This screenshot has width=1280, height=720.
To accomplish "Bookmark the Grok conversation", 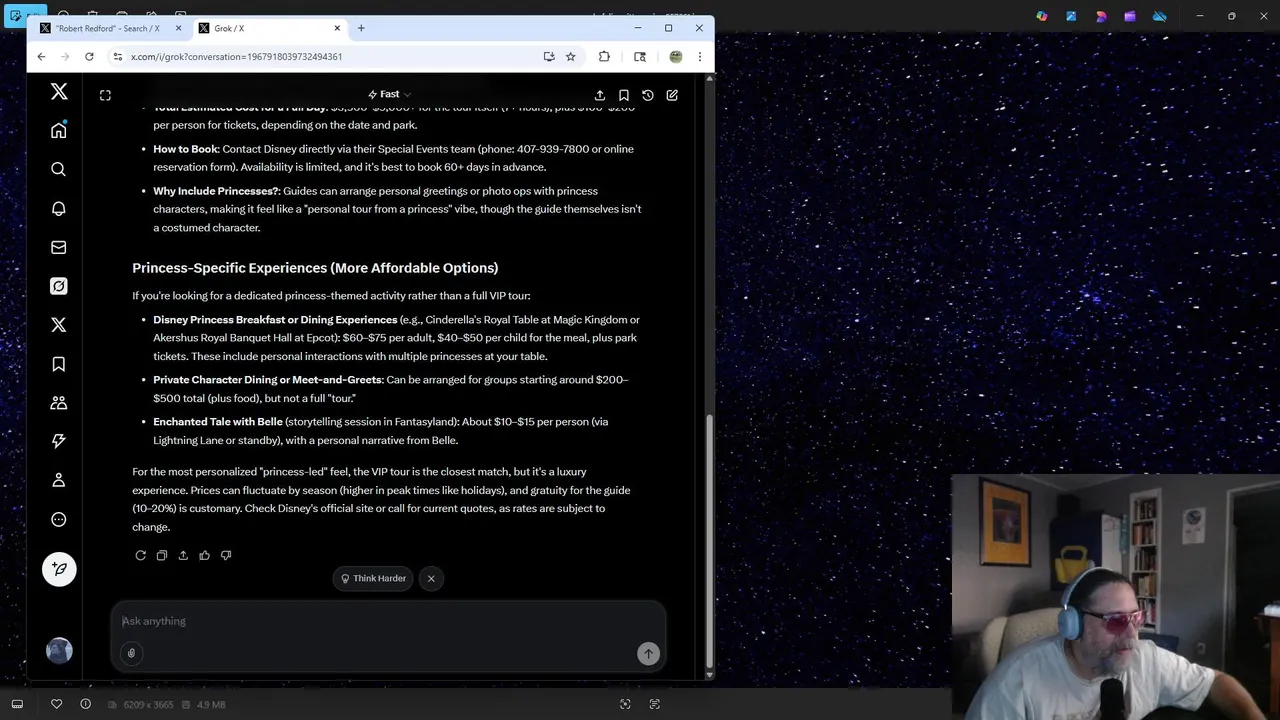I will click(624, 95).
